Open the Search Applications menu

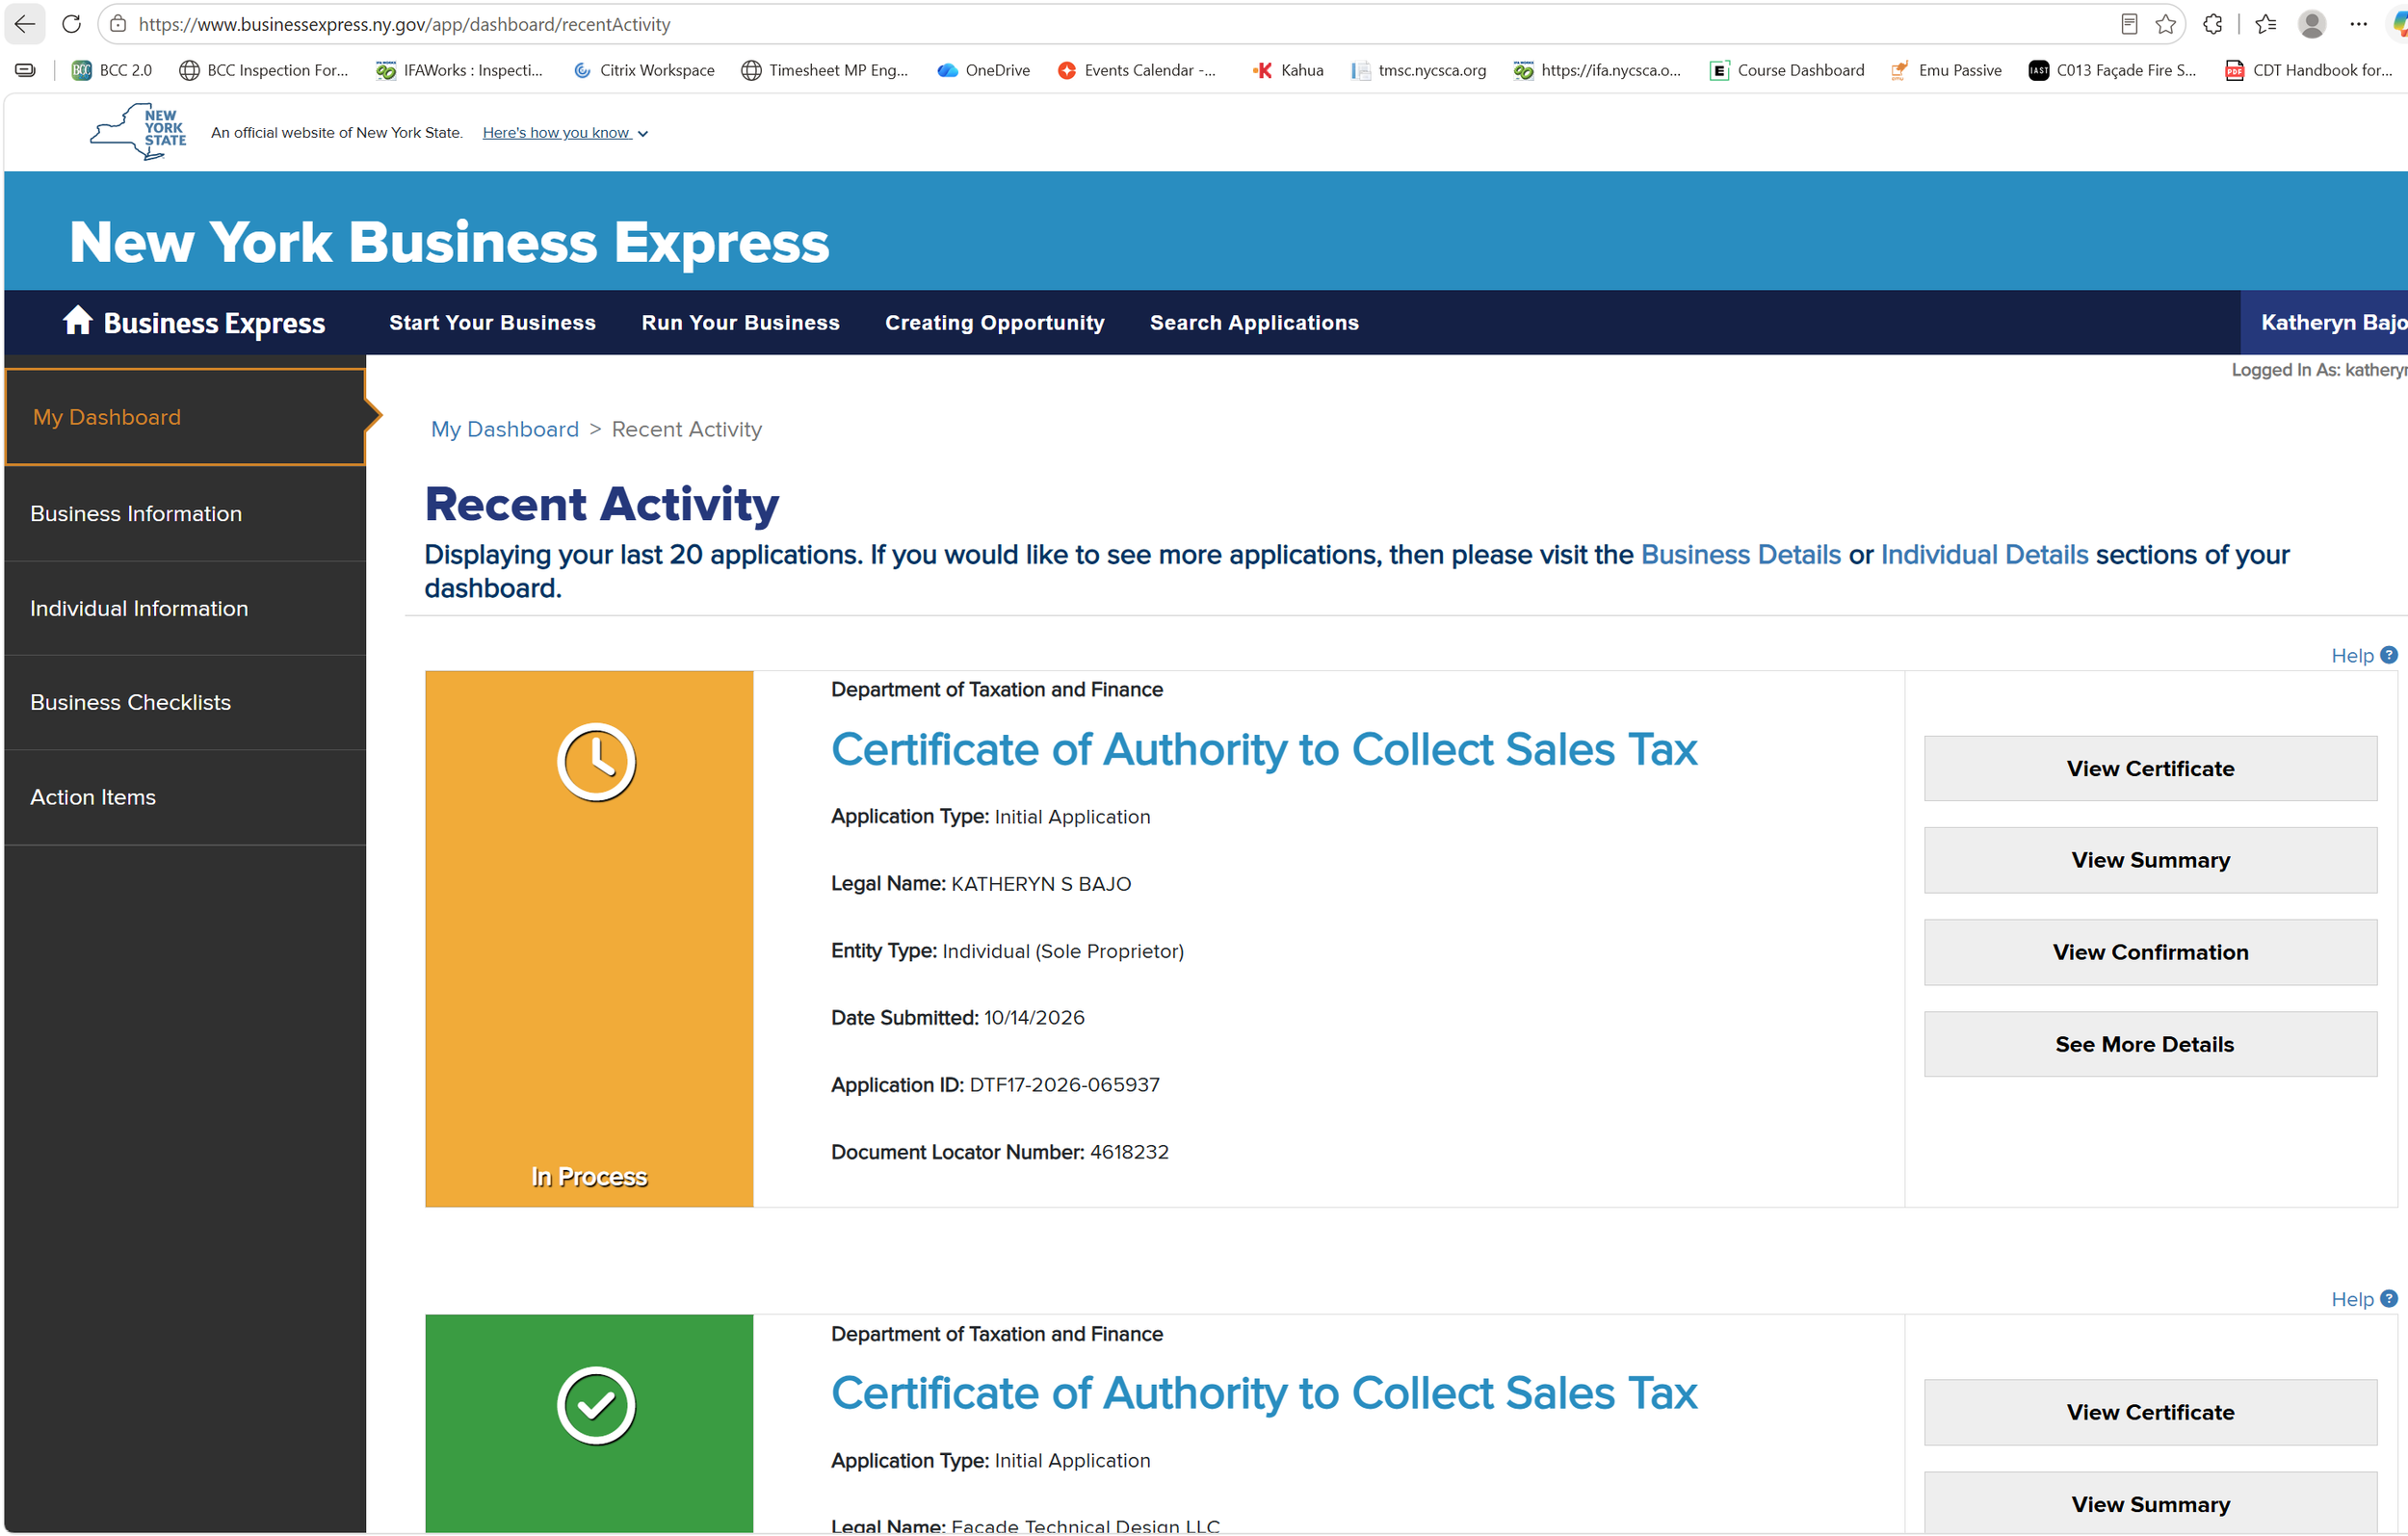click(x=1254, y=322)
